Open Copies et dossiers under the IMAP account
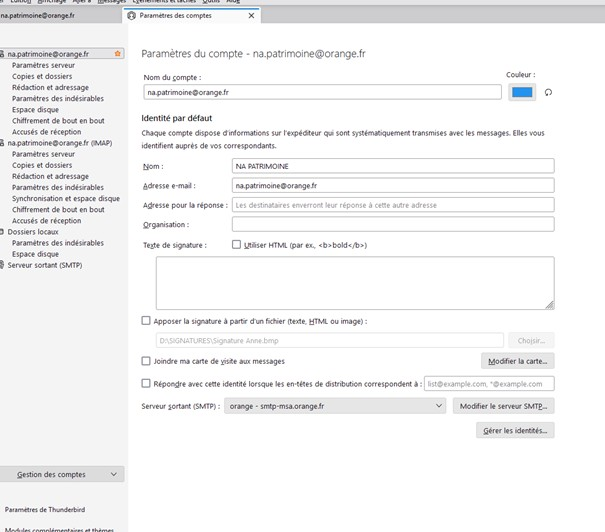This screenshot has width=605, height=532. pos(42,165)
